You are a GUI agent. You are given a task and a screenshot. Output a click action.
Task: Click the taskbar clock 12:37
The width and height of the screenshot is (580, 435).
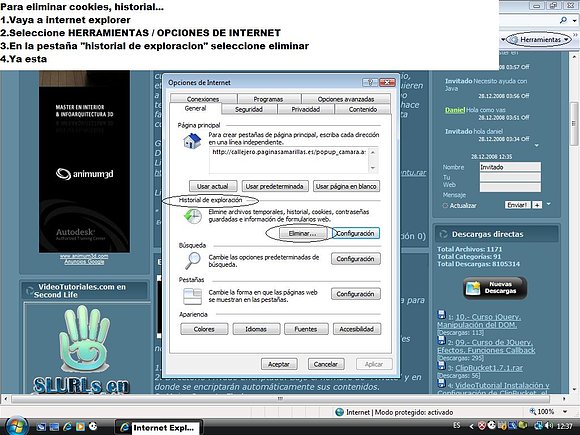click(x=564, y=426)
